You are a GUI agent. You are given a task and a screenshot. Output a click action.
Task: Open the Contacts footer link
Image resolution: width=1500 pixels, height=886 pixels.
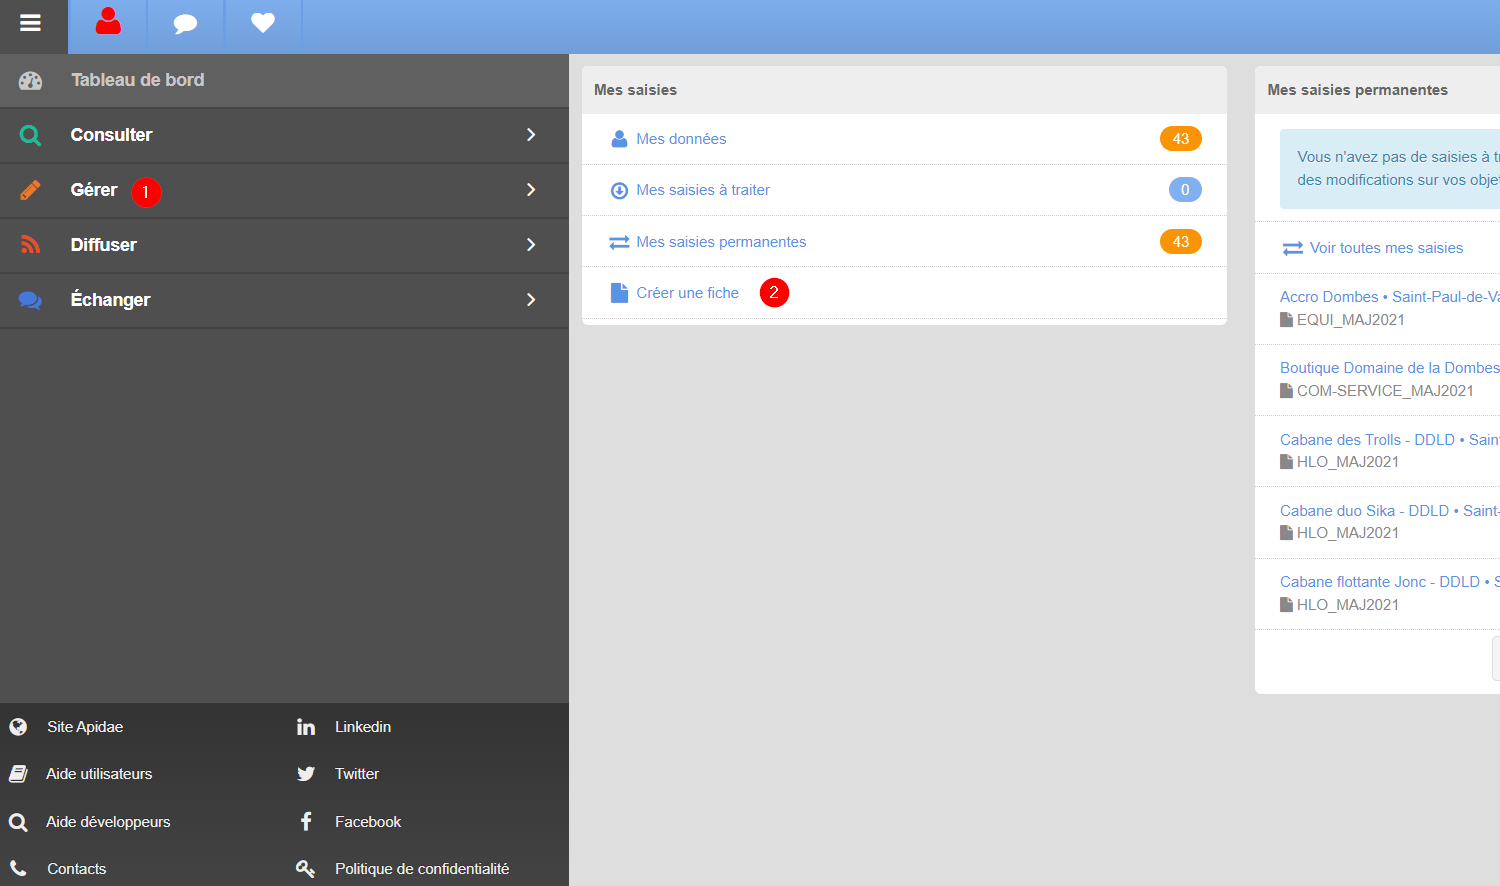click(77, 869)
